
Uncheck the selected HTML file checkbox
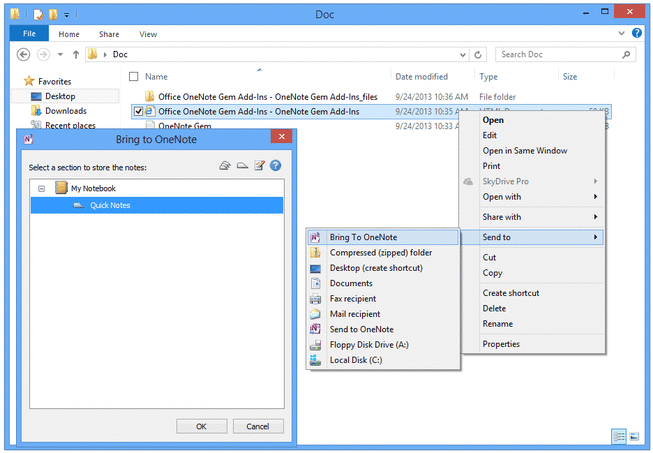[138, 111]
